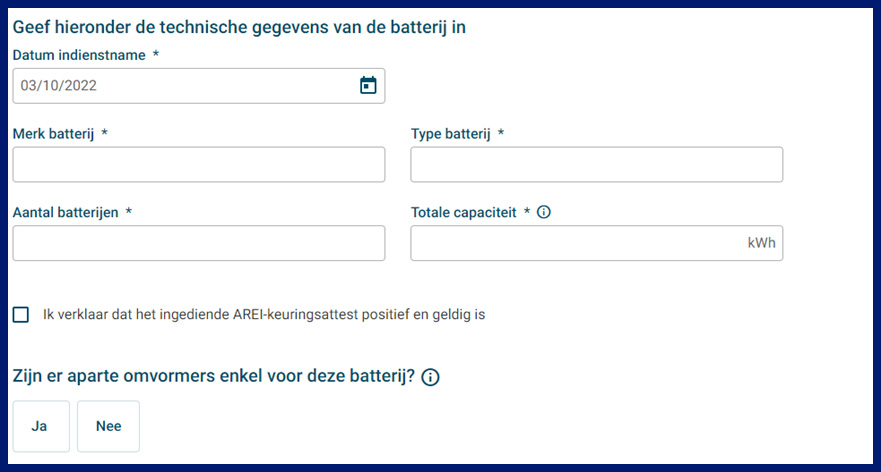Screen dimensions: 881x472
Task: Click into the Type batterij input
Action: [596, 164]
